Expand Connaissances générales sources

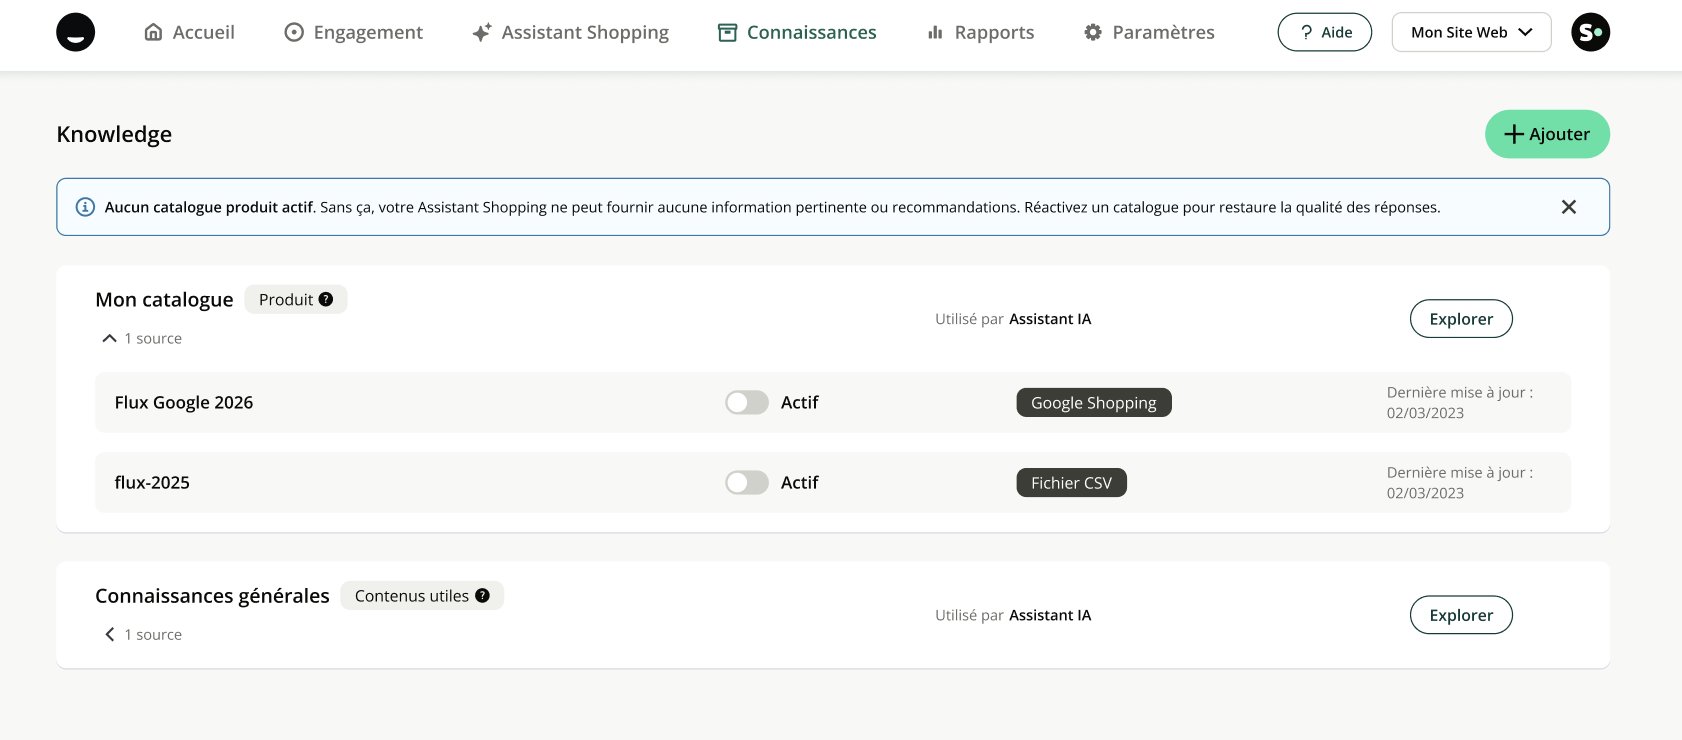pos(110,635)
